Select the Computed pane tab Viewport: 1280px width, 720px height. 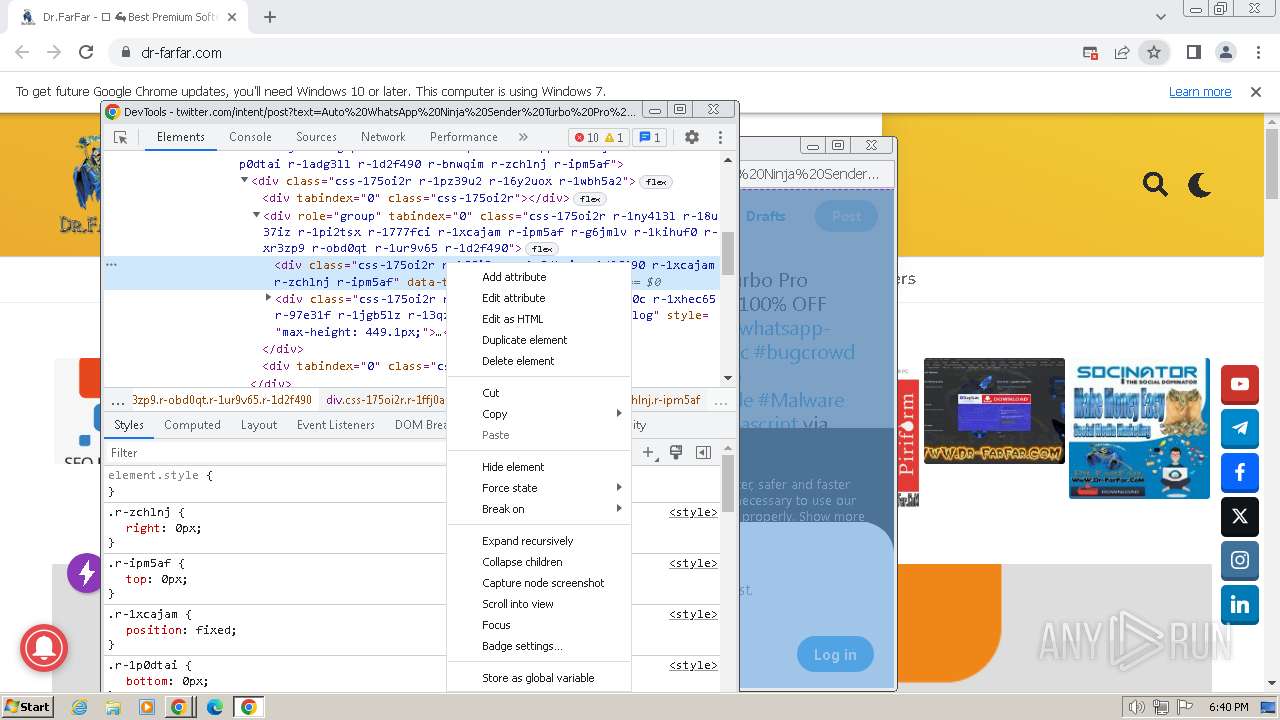192,425
